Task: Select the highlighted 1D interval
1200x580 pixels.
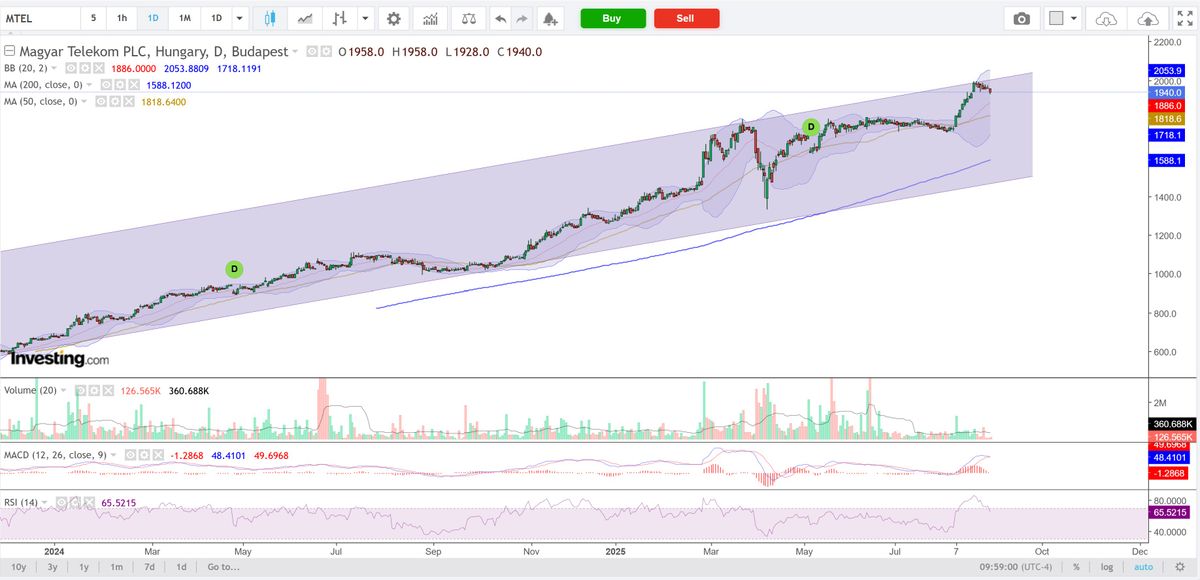Action: point(153,19)
